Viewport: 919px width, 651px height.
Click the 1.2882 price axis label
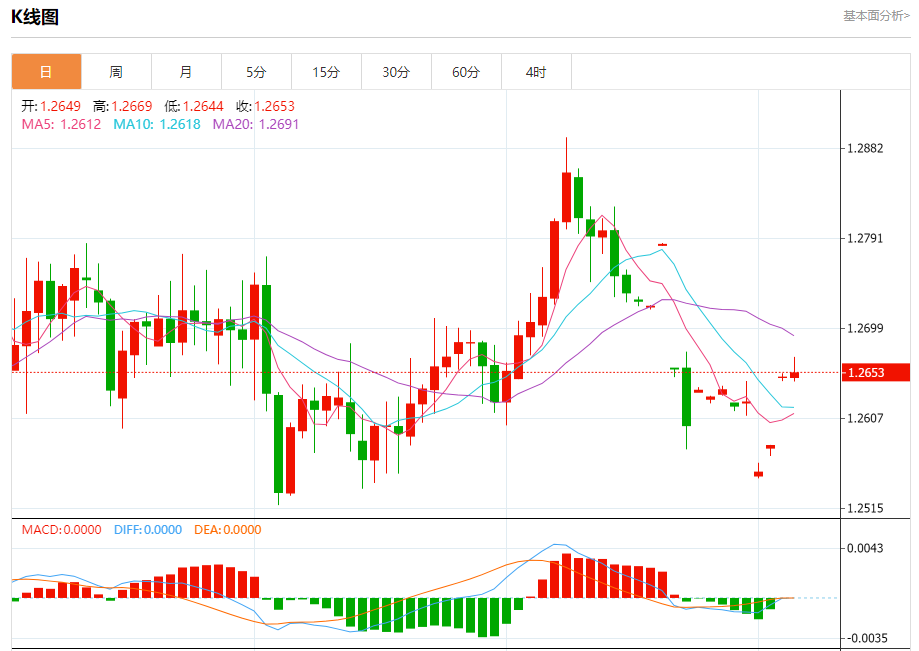865,148
